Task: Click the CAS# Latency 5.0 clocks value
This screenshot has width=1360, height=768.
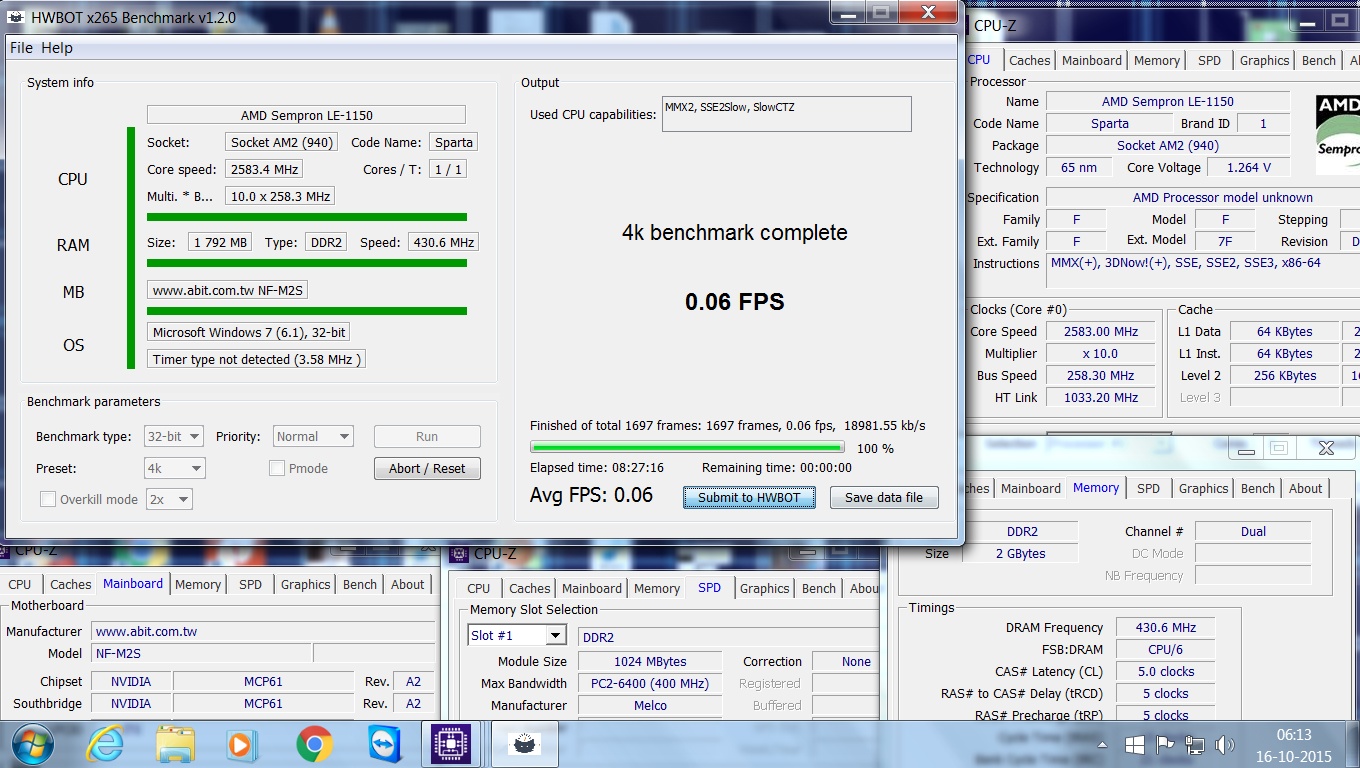Action: click(1165, 671)
